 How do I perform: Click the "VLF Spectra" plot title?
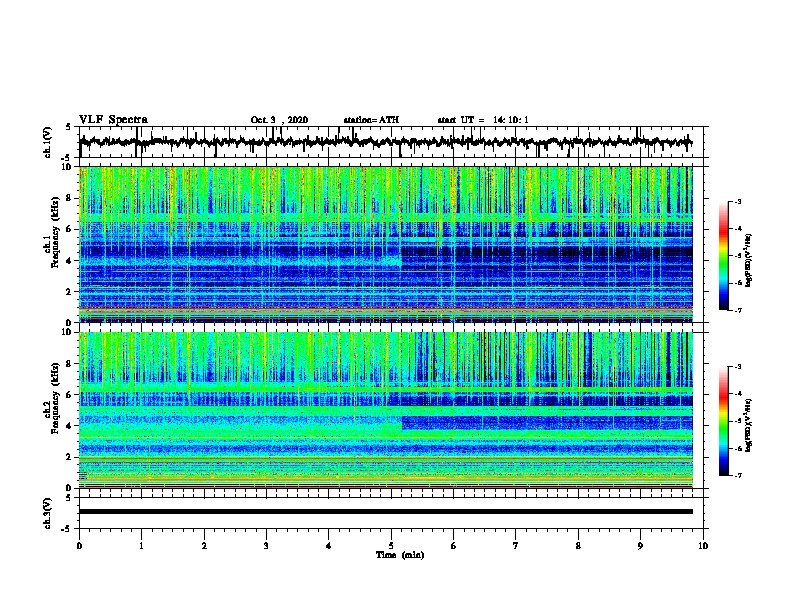click(x=113, y=120)
